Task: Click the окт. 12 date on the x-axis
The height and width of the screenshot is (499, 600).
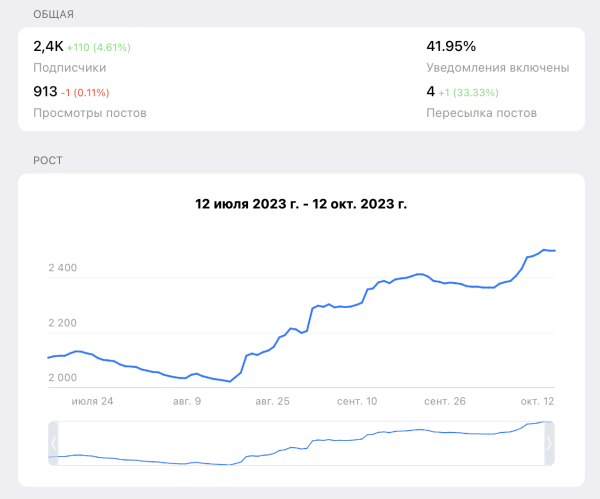Action: [x=536, y=400]
